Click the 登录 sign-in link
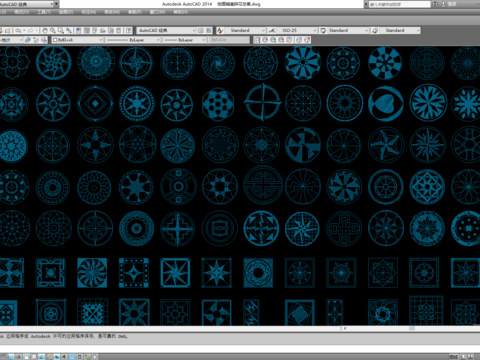 (x=452, y=4)
